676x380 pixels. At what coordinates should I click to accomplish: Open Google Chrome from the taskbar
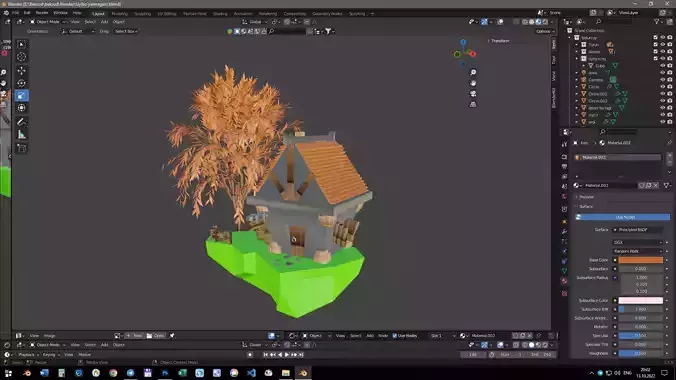(x=113, y=373)
